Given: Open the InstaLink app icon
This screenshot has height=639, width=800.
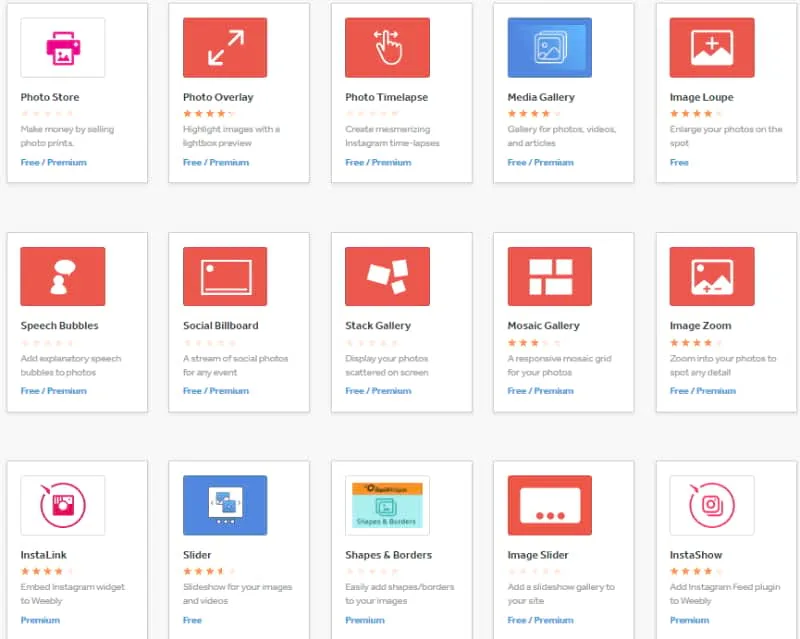Looking at the screenshot, I should [x=63, y=505].
